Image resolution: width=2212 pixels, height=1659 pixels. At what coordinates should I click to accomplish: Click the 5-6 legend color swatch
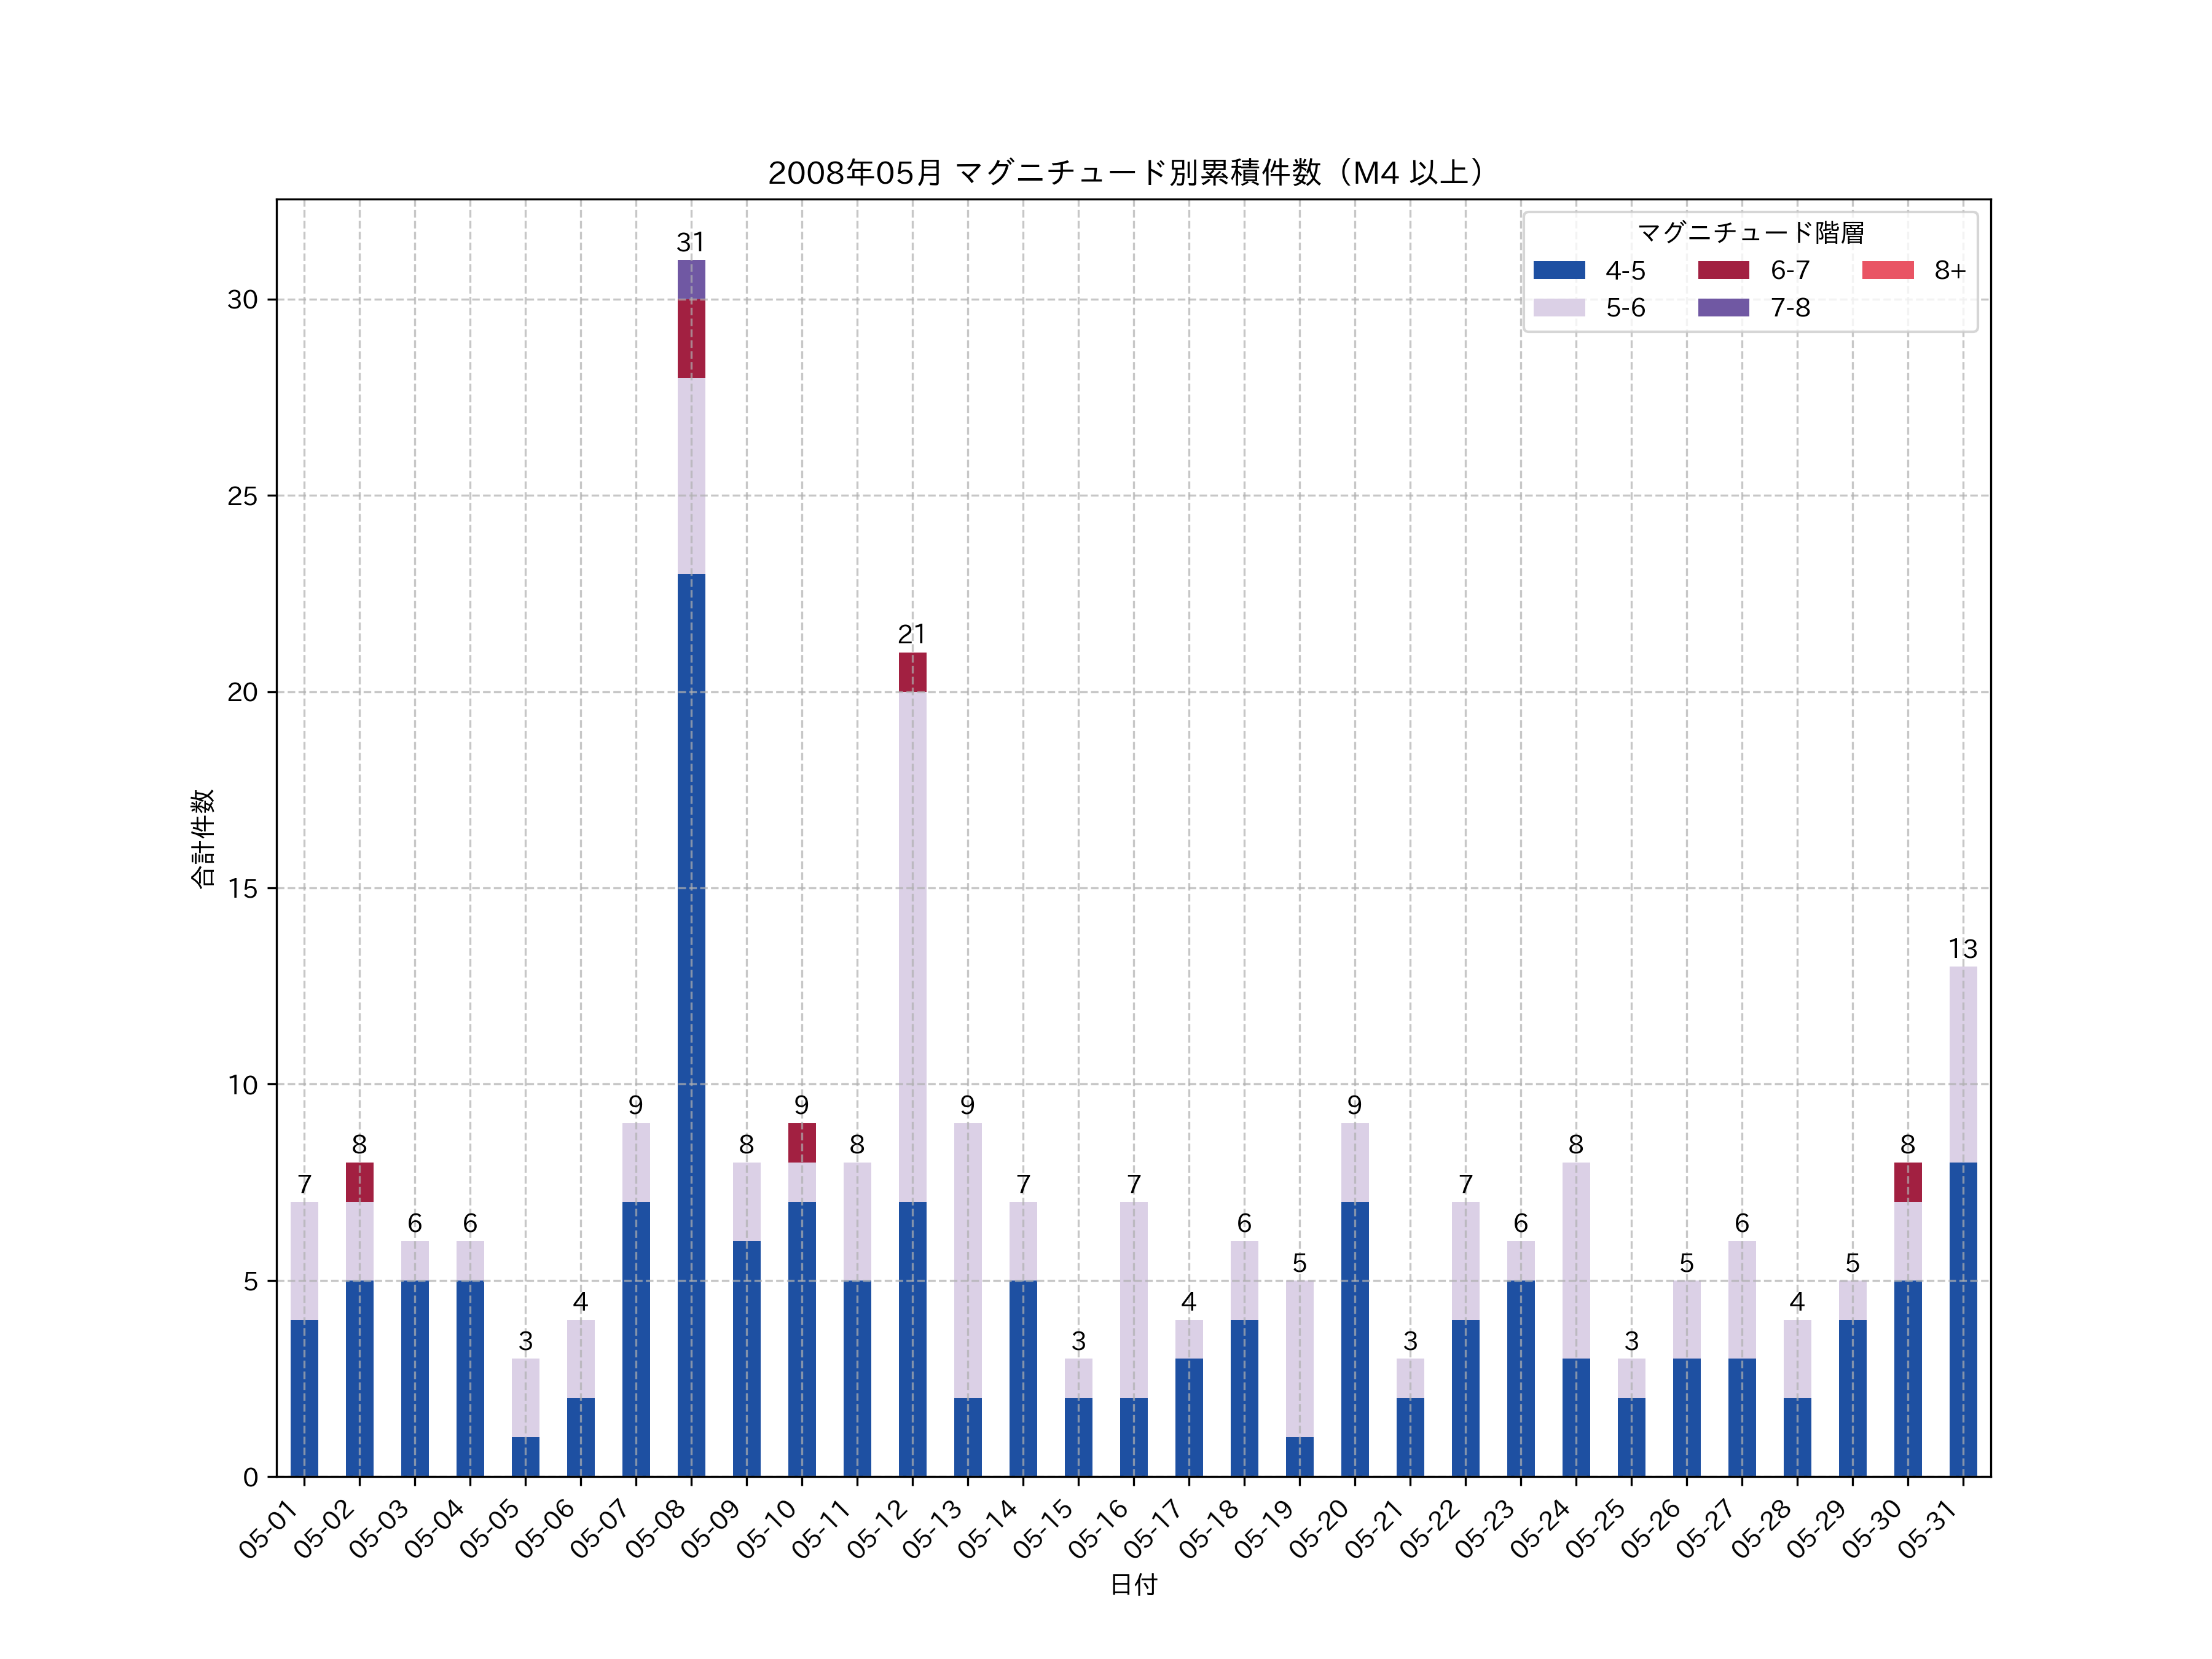[x=1559, y=308]
